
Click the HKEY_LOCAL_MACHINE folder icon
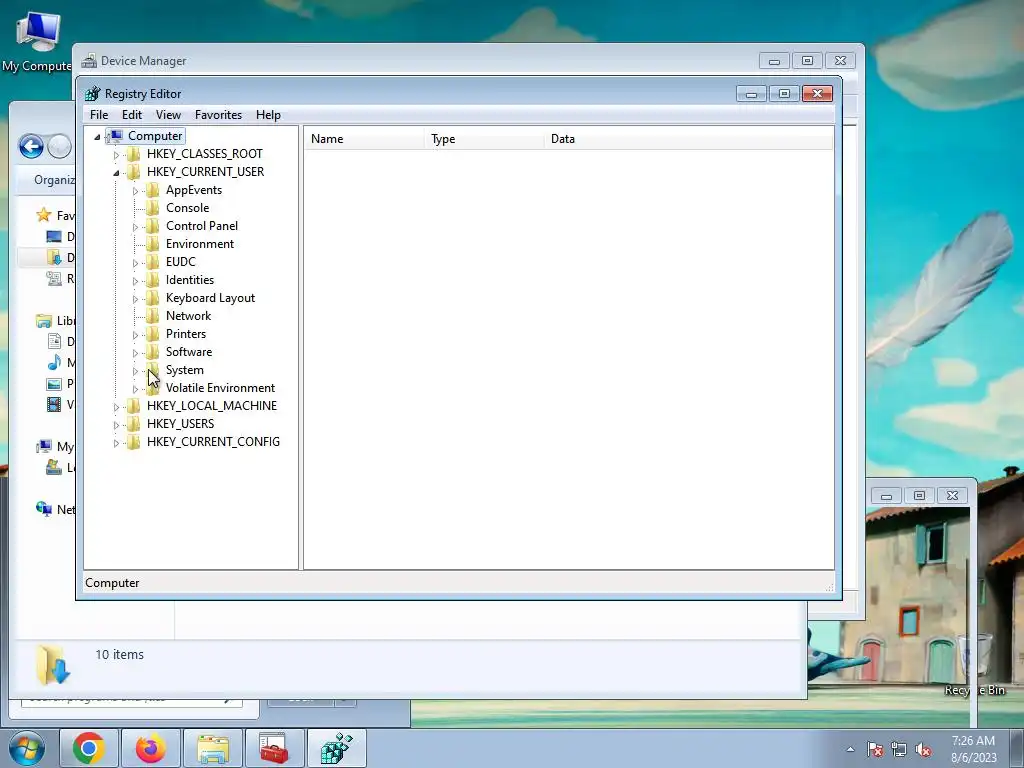pyautogui.click(x=133, y=406)
